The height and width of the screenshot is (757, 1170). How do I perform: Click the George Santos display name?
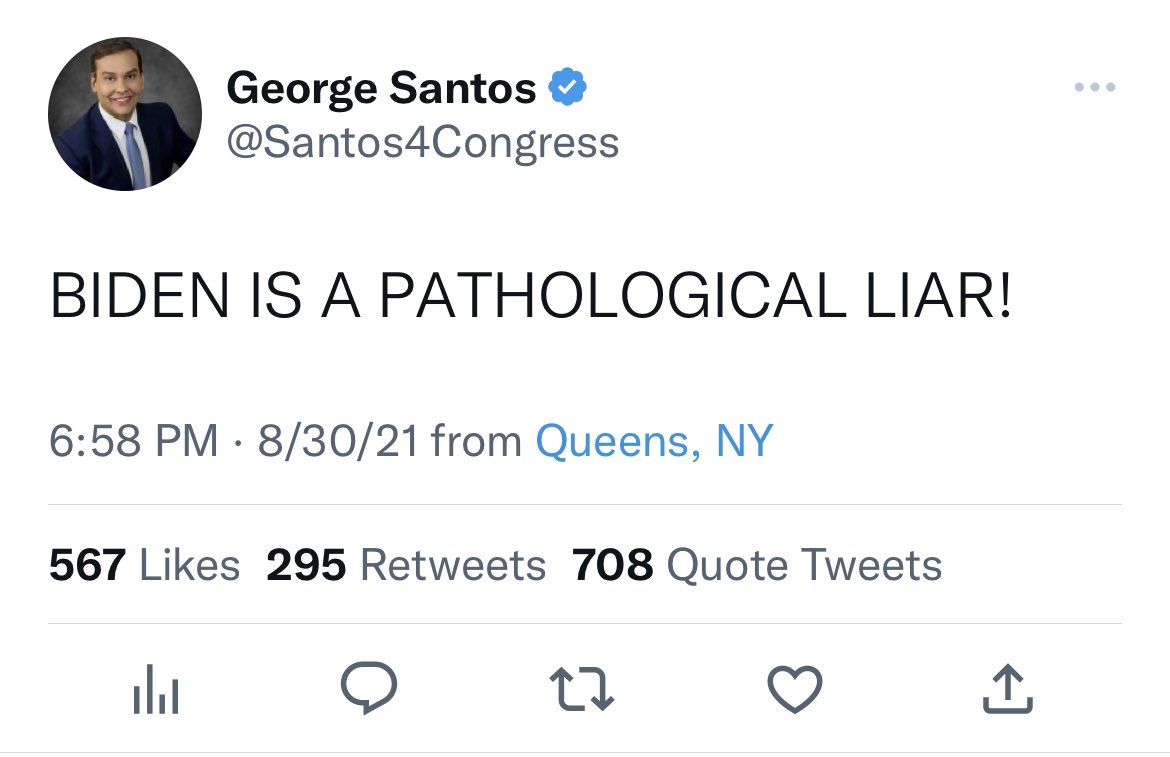pyautogui.click(x=381, y=89)
